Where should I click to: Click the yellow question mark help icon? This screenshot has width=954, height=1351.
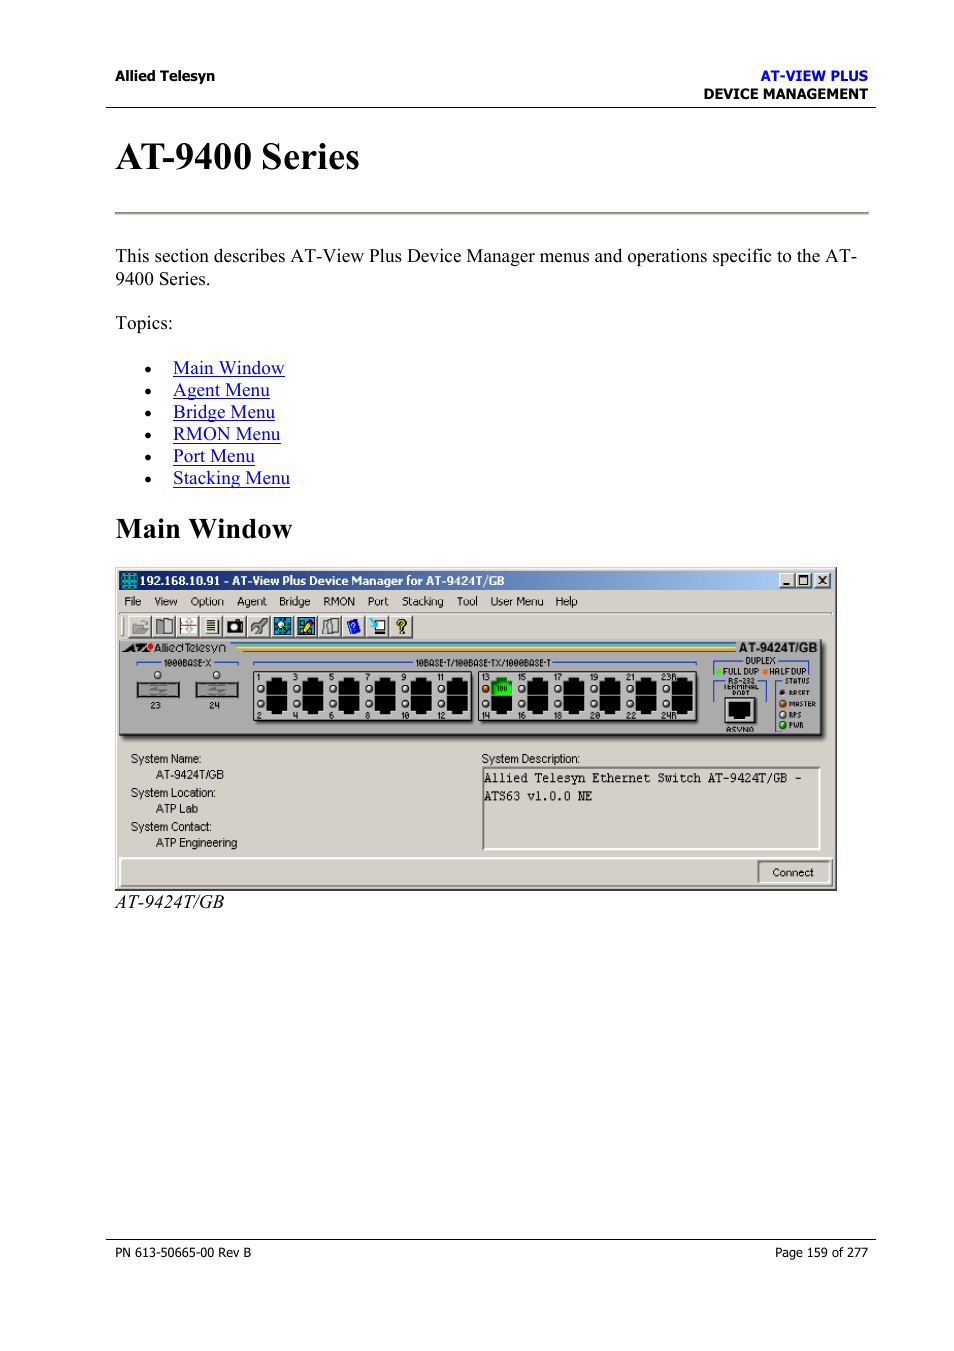tap(401, 626)
